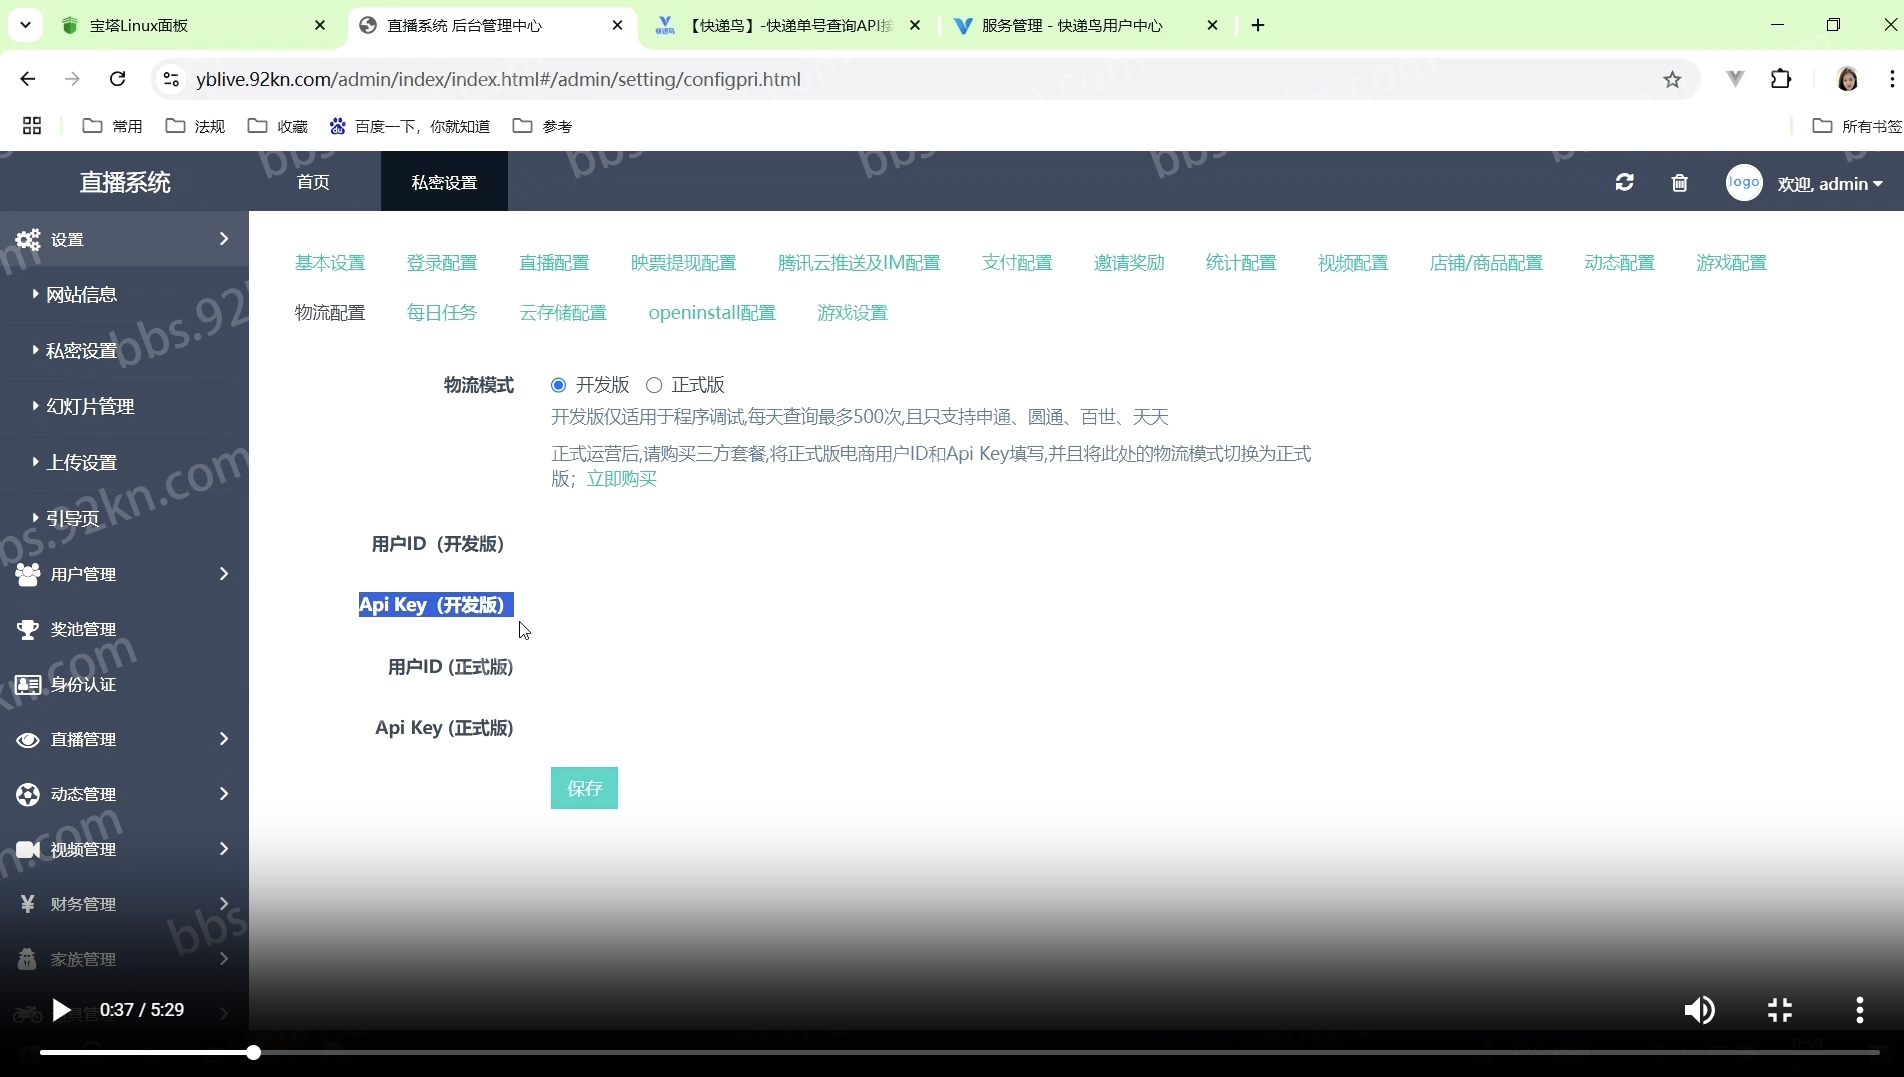Click the round logo avatar
The width and height of the screenshot is (1904, 1077).
coord(1744,182)
